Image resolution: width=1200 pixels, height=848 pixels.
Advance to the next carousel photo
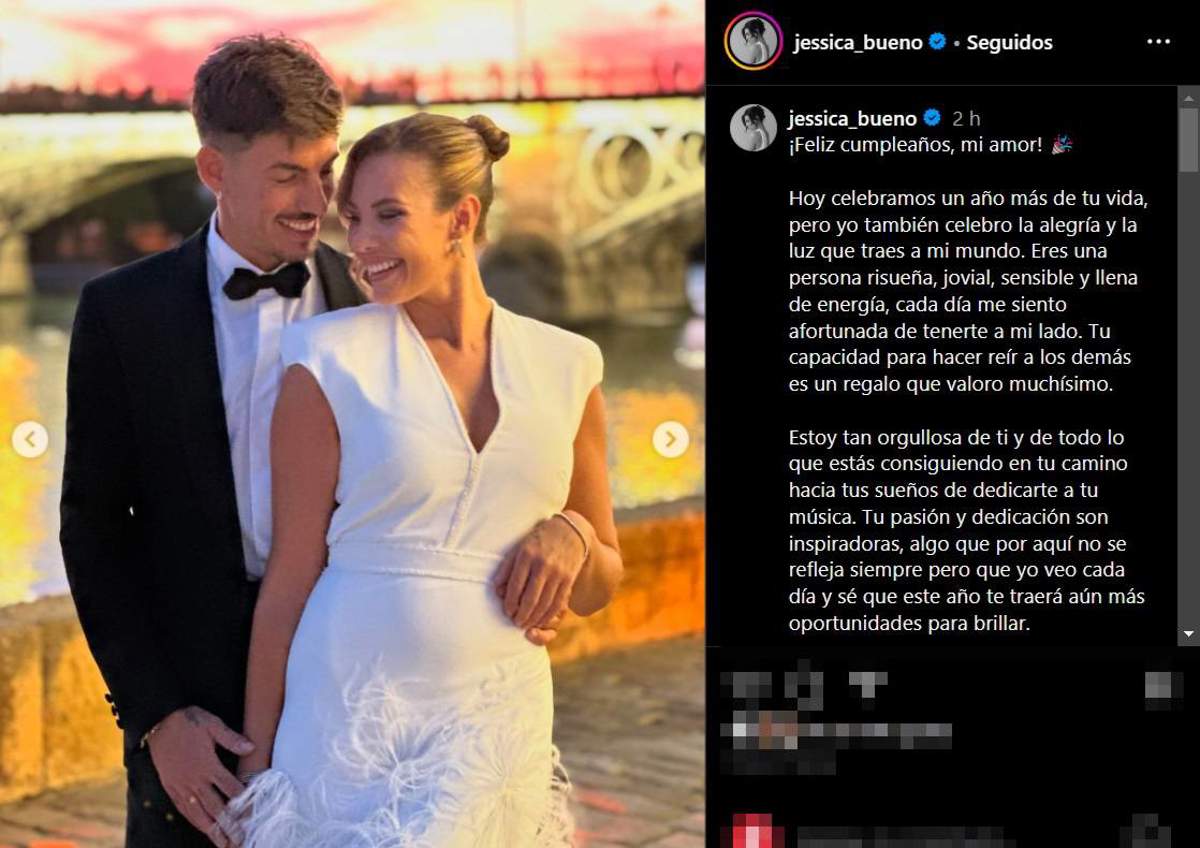[670, 439]
